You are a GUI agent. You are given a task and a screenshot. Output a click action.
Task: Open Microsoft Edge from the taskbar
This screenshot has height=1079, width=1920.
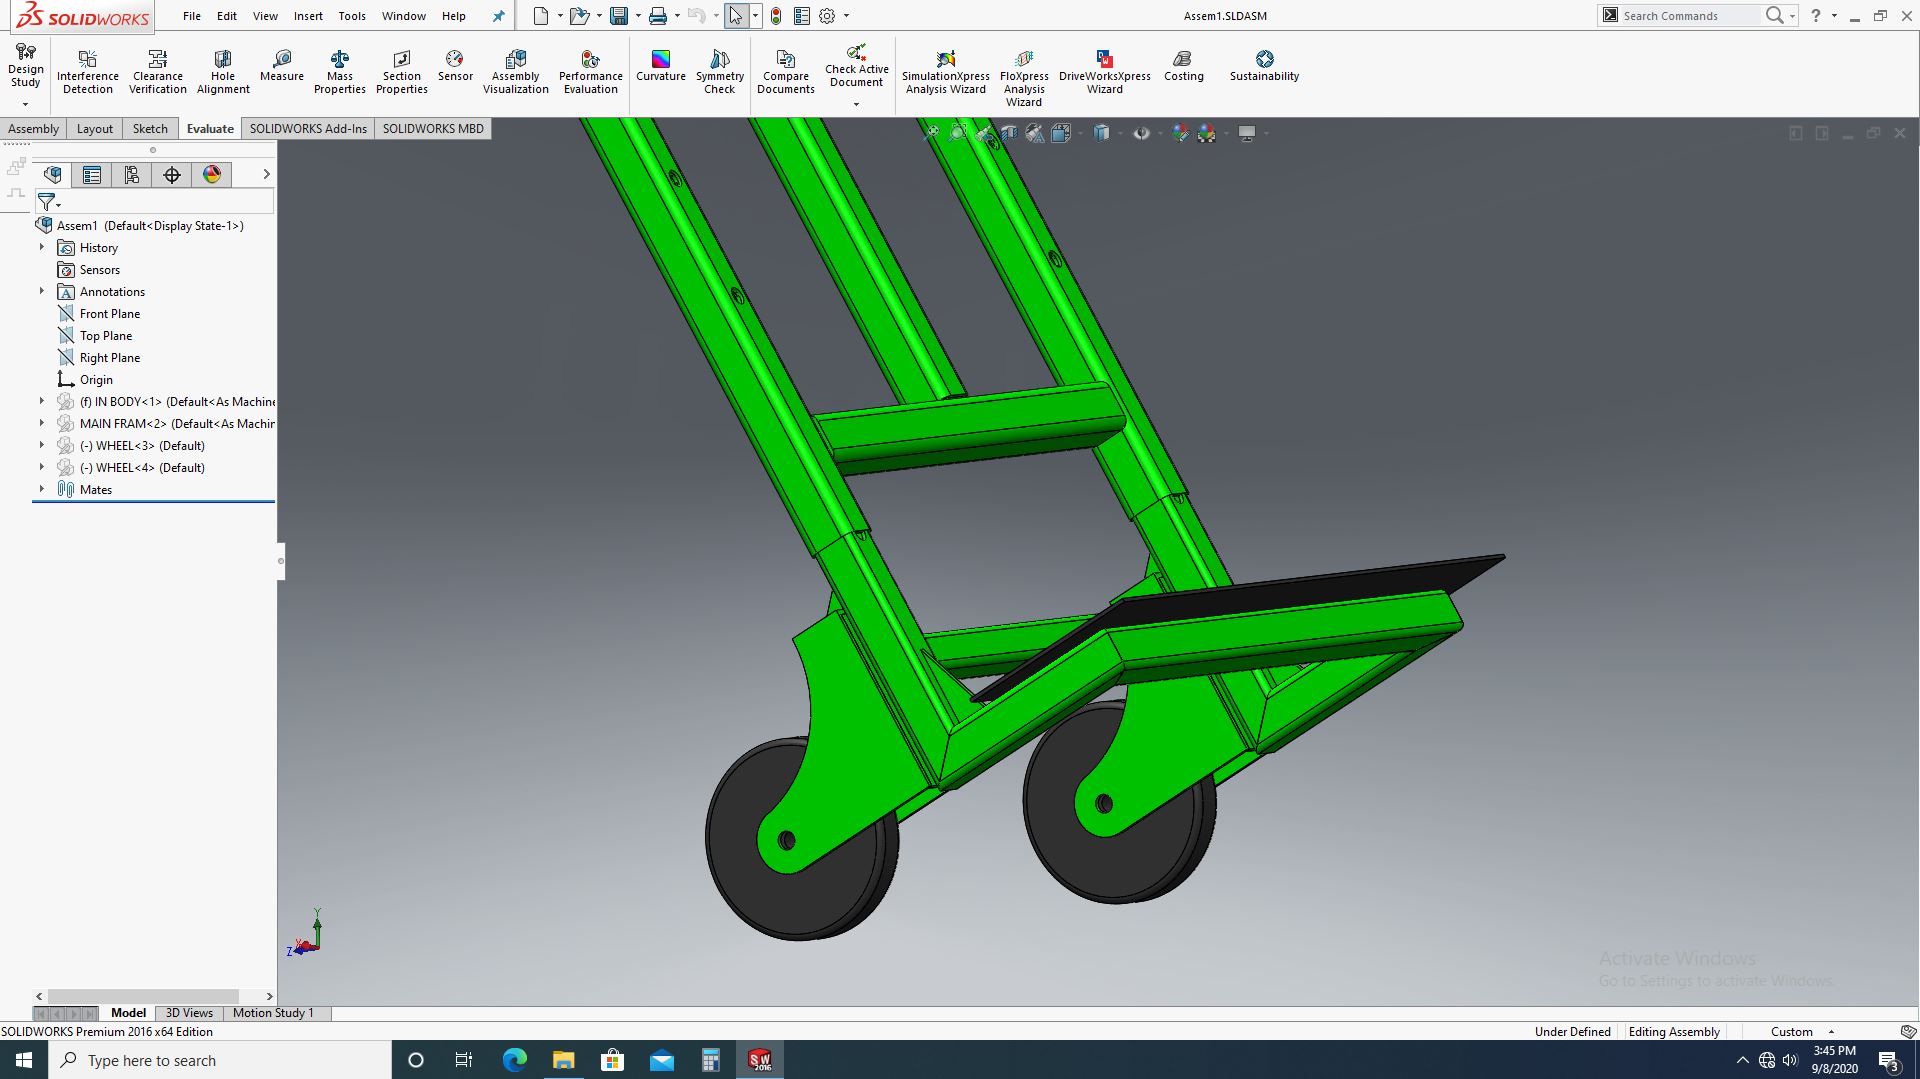pyautogui.click(x=514, y=1060)
